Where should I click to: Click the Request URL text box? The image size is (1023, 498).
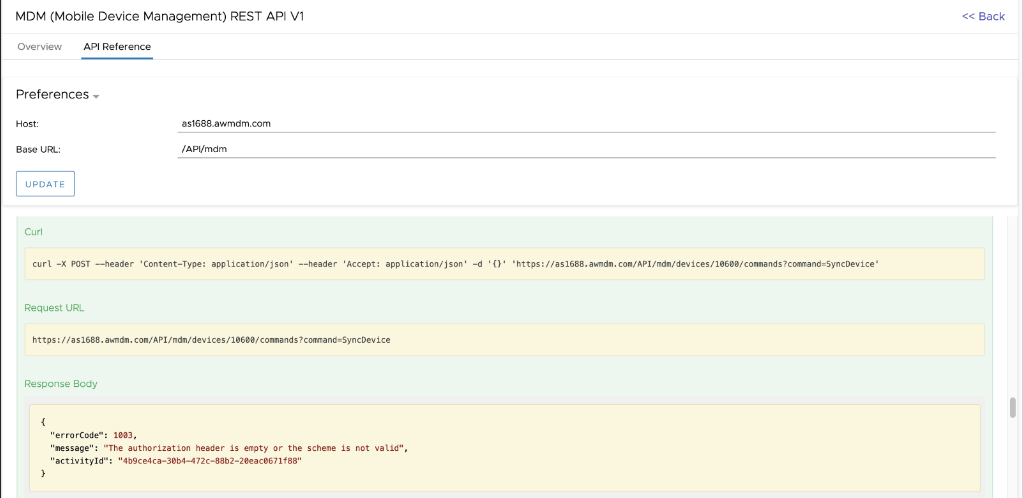(504, 339)
